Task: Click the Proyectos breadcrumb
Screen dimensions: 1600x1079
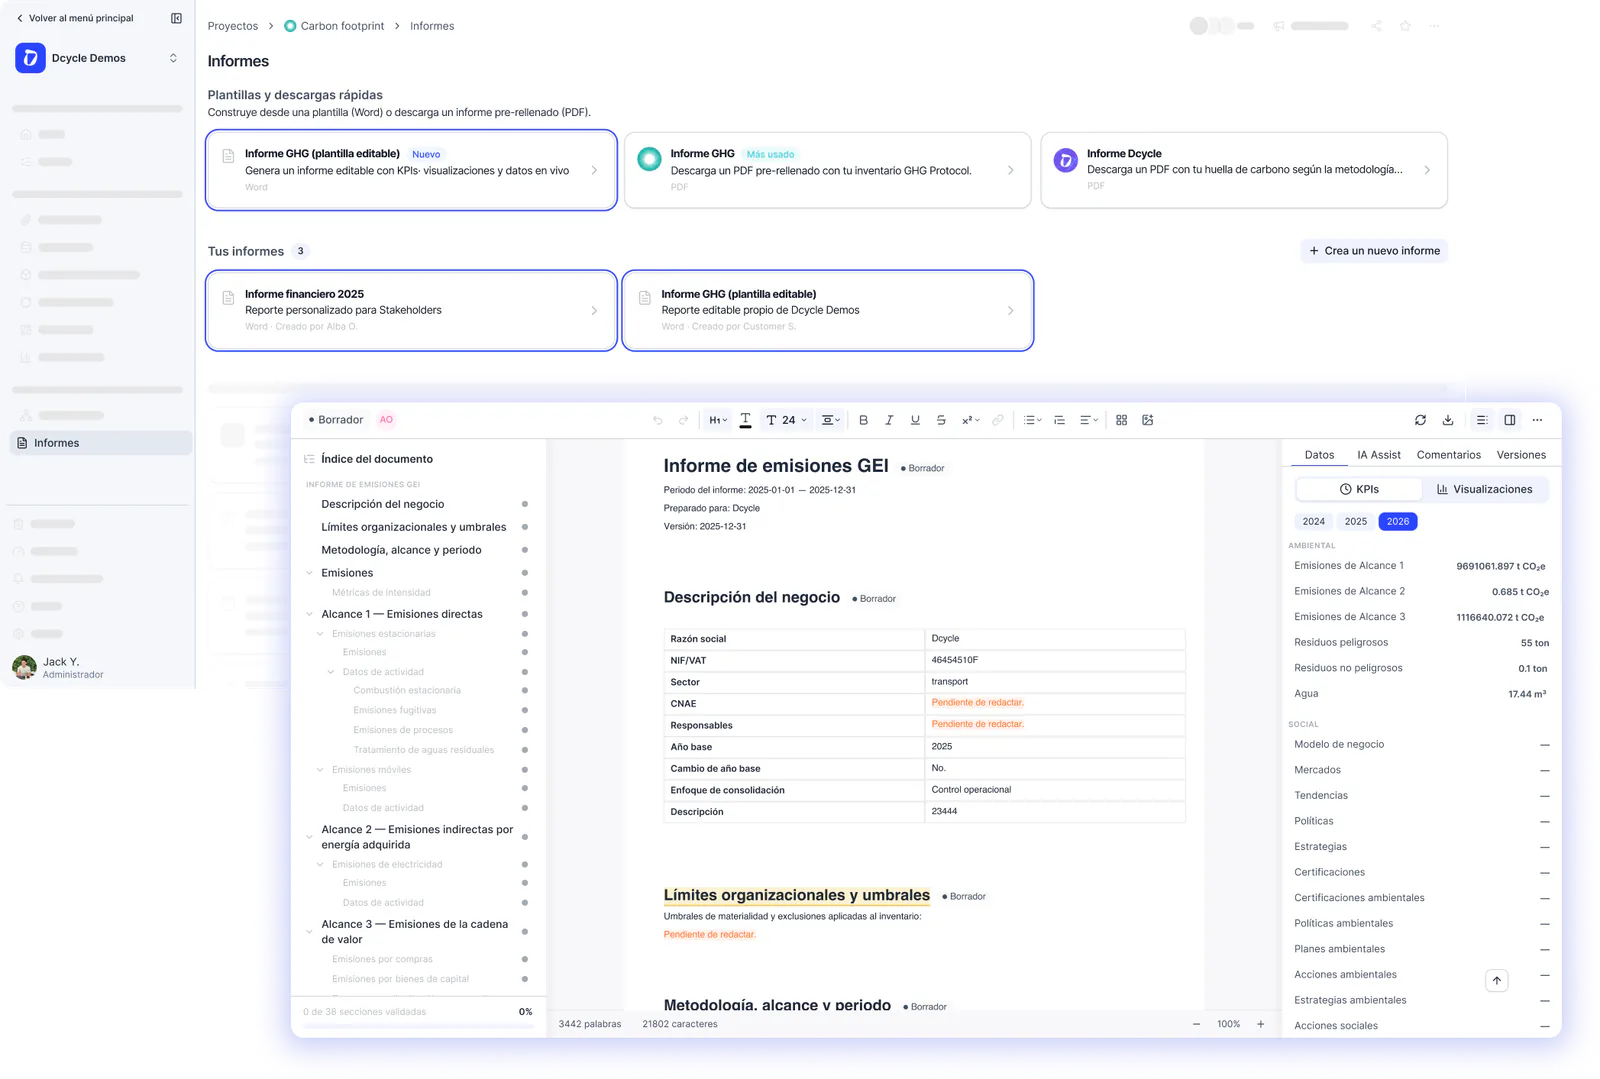Action: [x=232, y=26]
